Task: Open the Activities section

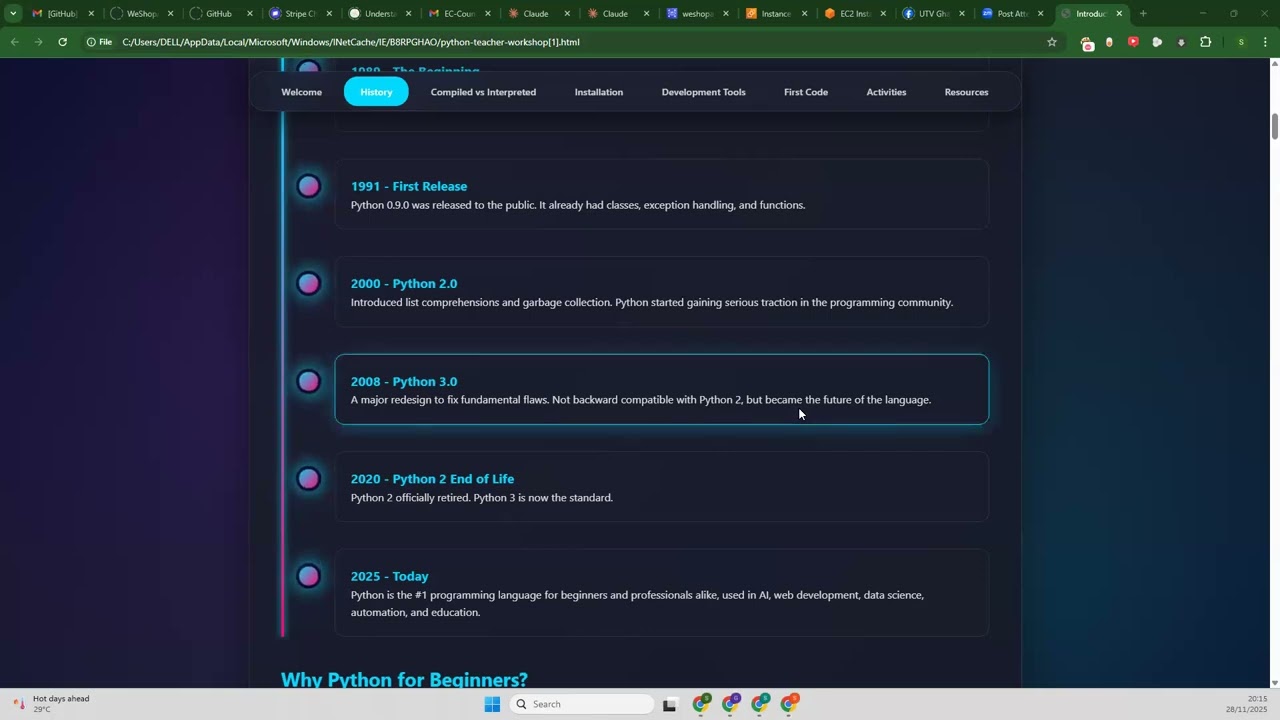Action: pyautogui.click(x=886, y=92)
